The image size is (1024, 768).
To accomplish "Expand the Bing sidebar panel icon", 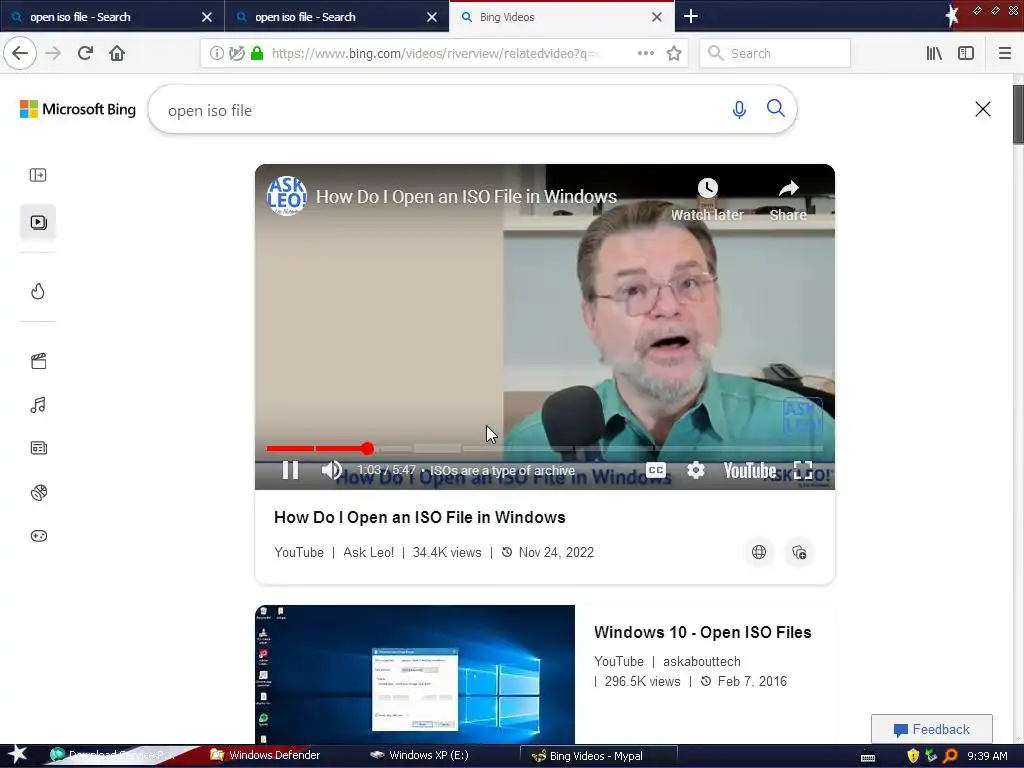I will [38, 175].
